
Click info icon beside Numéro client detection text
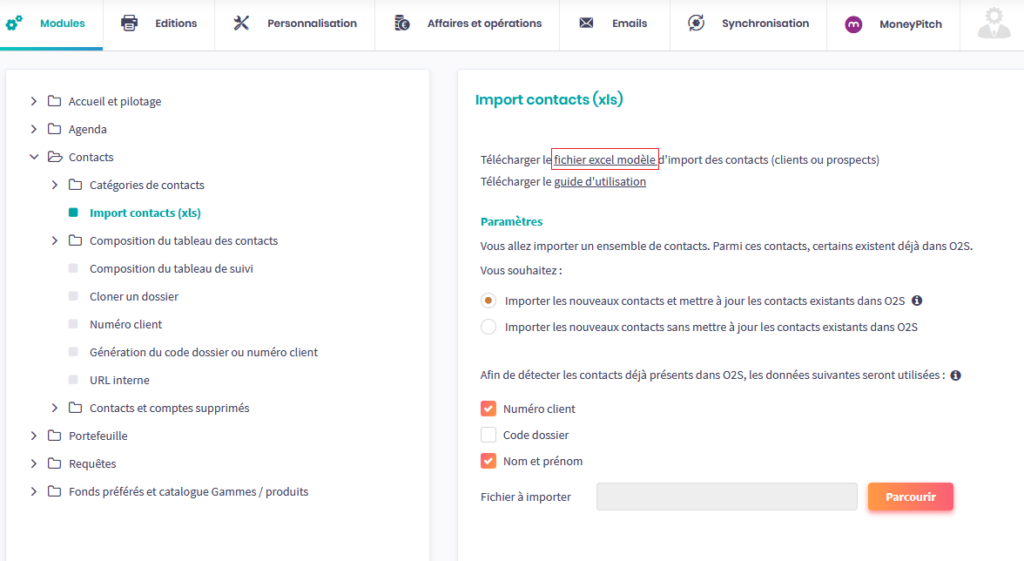955,376
